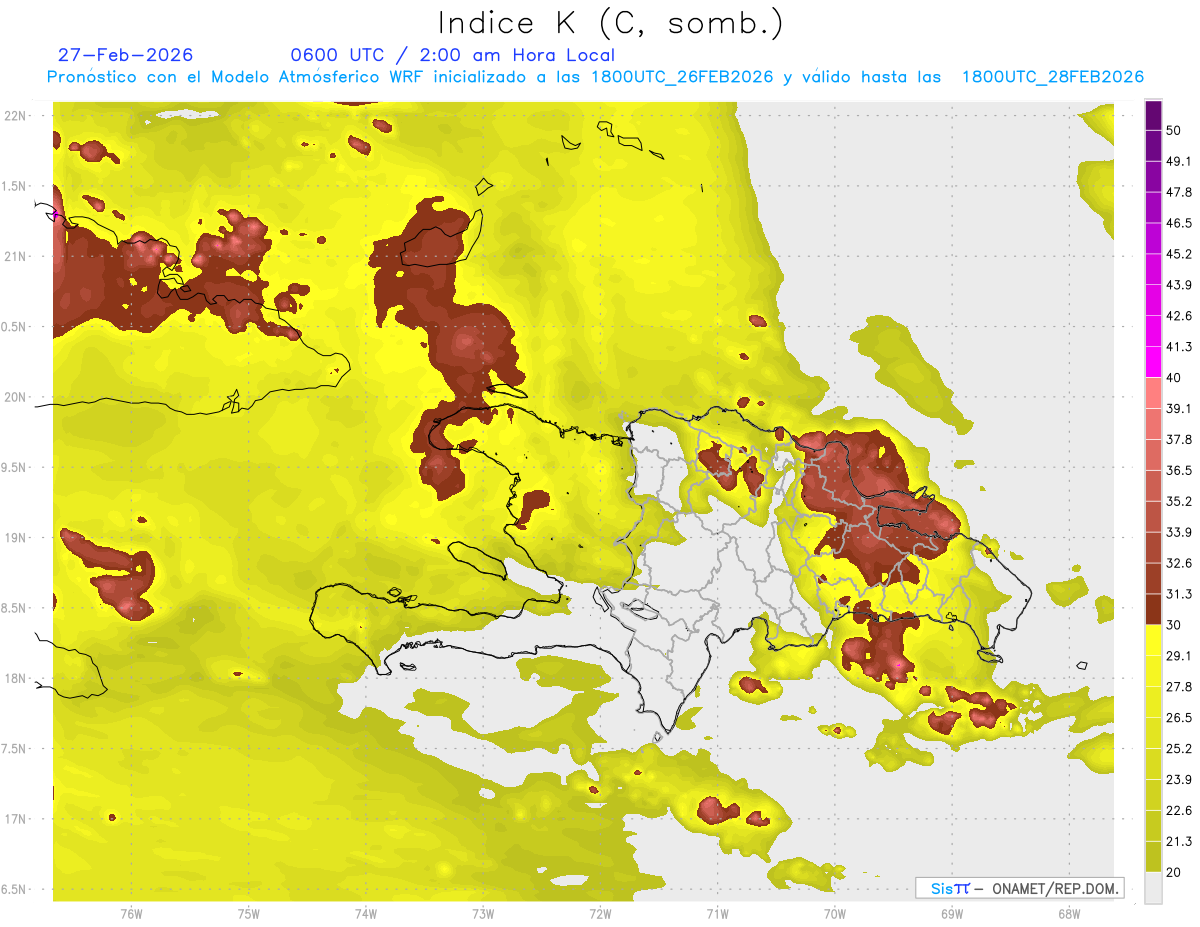This screenshot has height=927, width=1200.
Task: Select the "18N" latitude label
Action: [16, 678]
